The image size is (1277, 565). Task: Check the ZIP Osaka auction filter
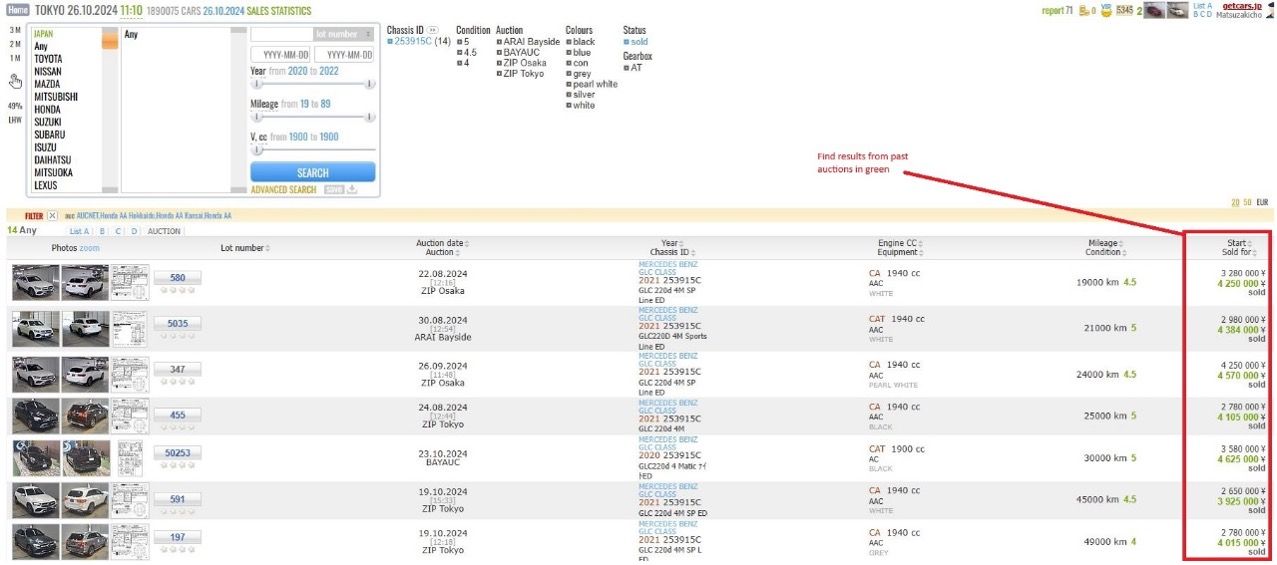coord(499,63)
